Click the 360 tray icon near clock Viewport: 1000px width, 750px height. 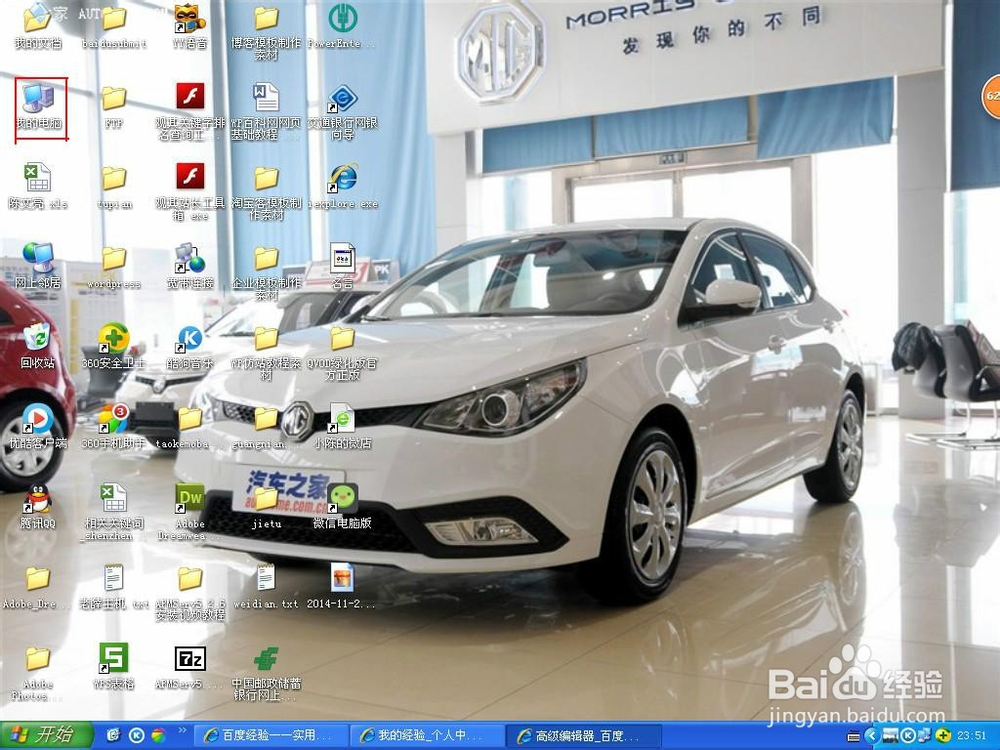pos(943,735)
